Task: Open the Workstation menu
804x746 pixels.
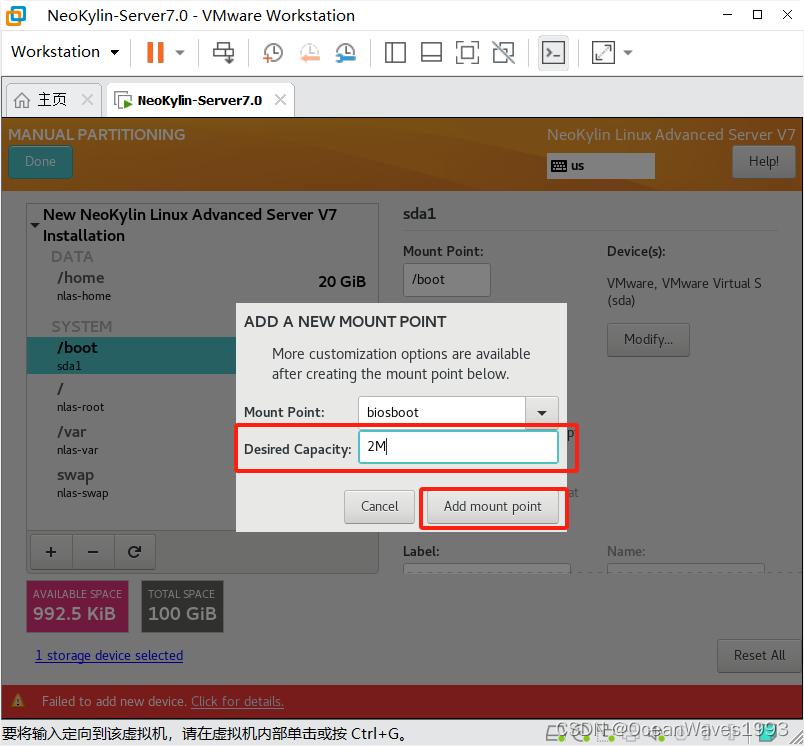Action: pyautogui.click(x=65, y=52)
